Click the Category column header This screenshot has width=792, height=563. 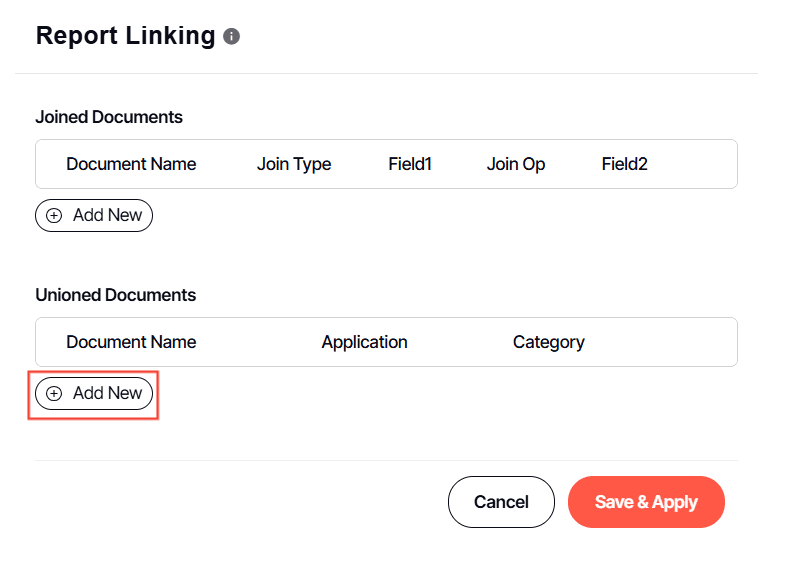pyautogui.click(x=548, y=342)
